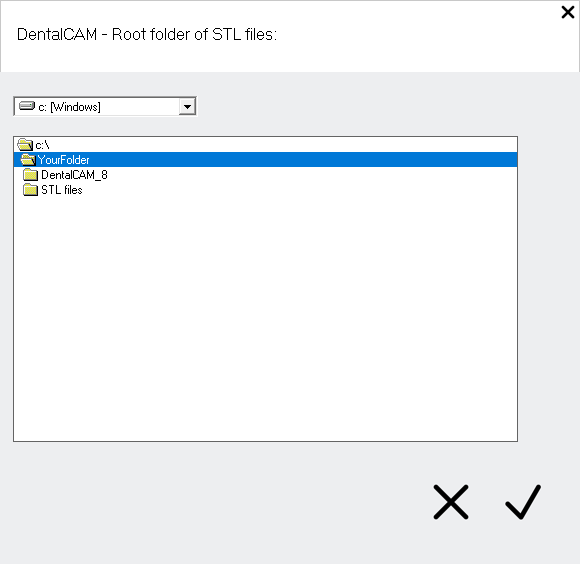Select the c:\ root entry in the tree
580x564 pixels.
tap(42, 145)
